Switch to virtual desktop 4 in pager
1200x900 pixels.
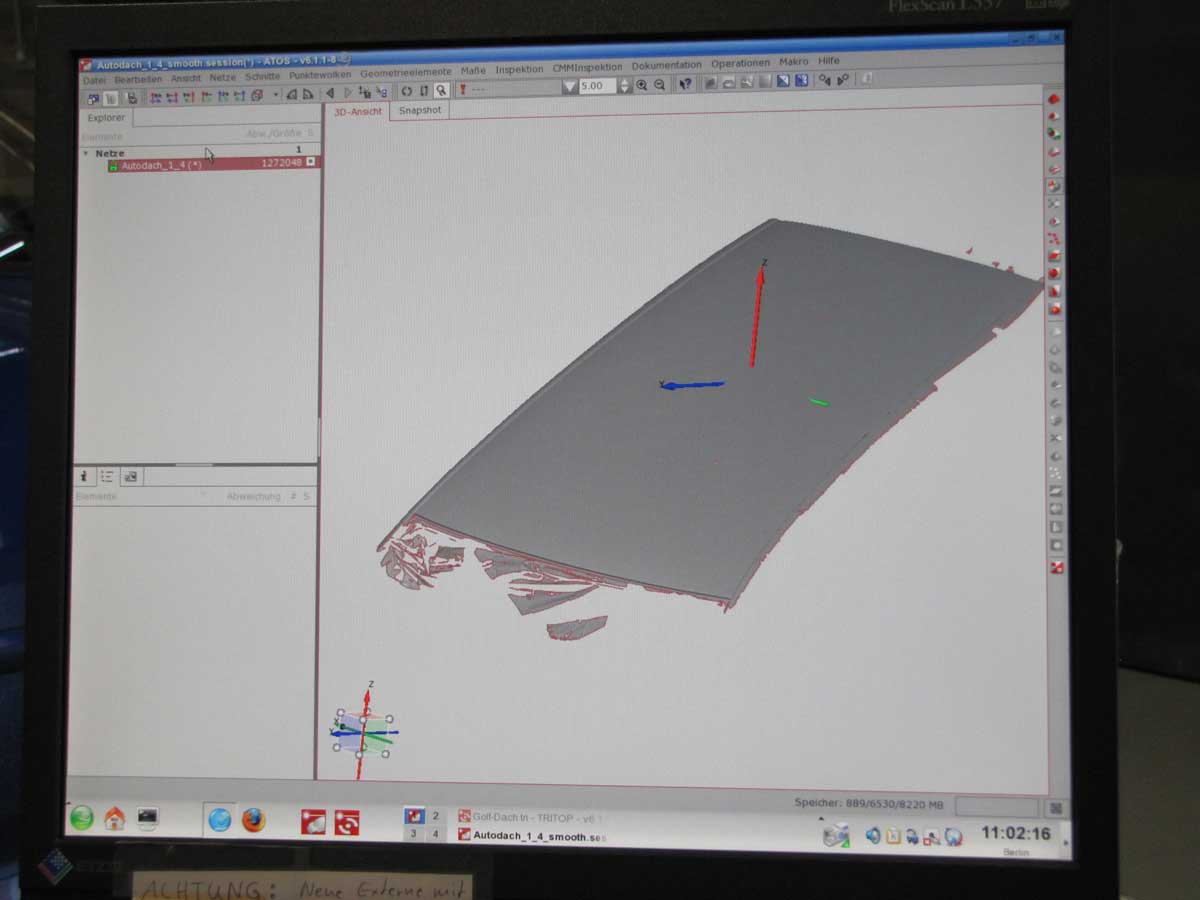[435, 834]
